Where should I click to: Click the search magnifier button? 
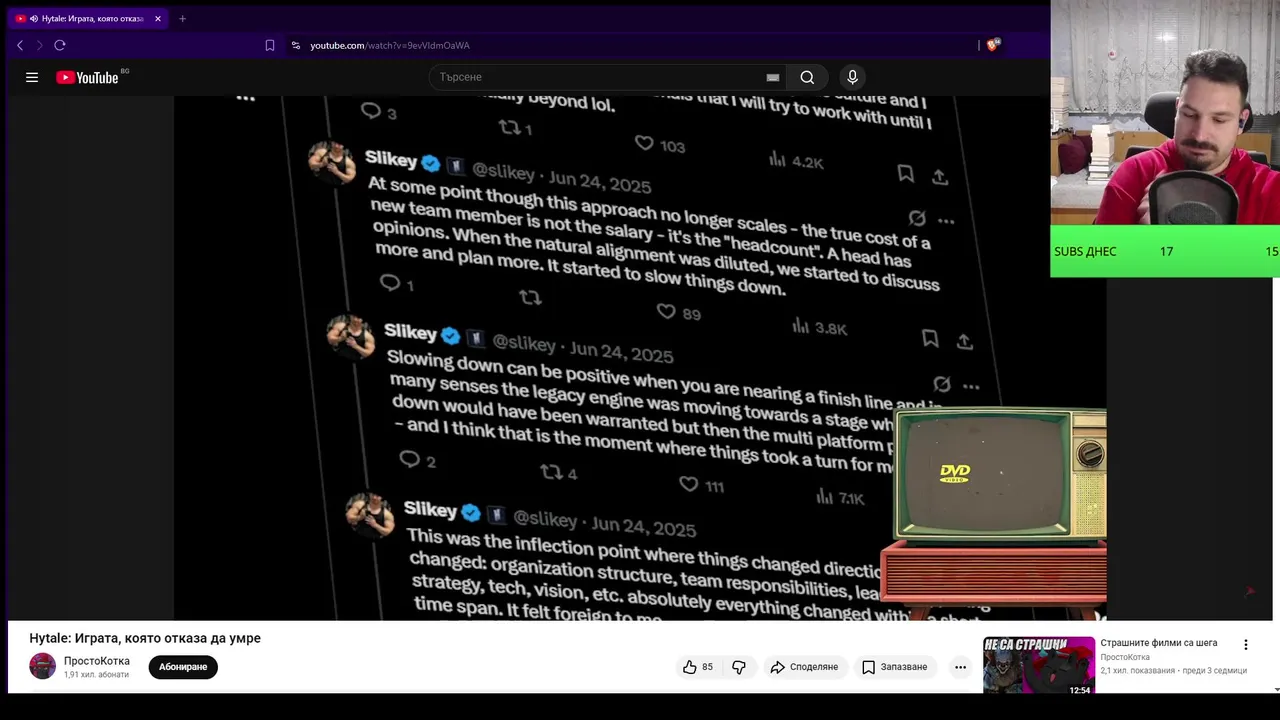pyautogui.click(x=807, y=77)
